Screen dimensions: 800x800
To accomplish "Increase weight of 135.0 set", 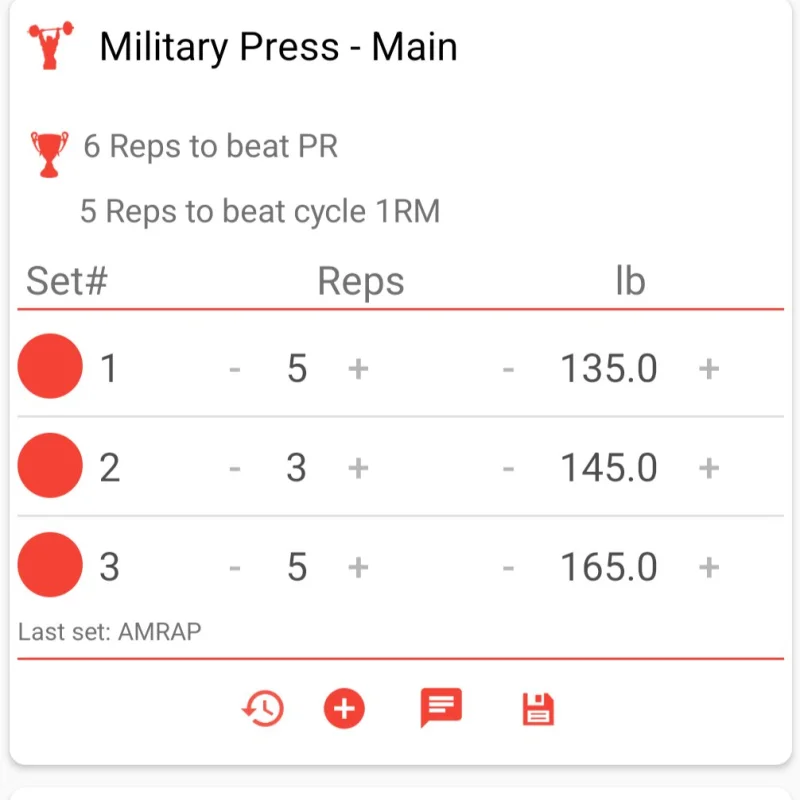I will click(x=709, y=368).
